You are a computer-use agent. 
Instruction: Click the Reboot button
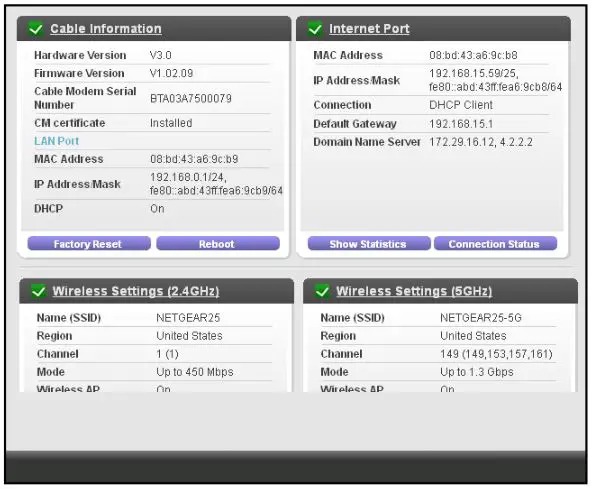[218, 244]
